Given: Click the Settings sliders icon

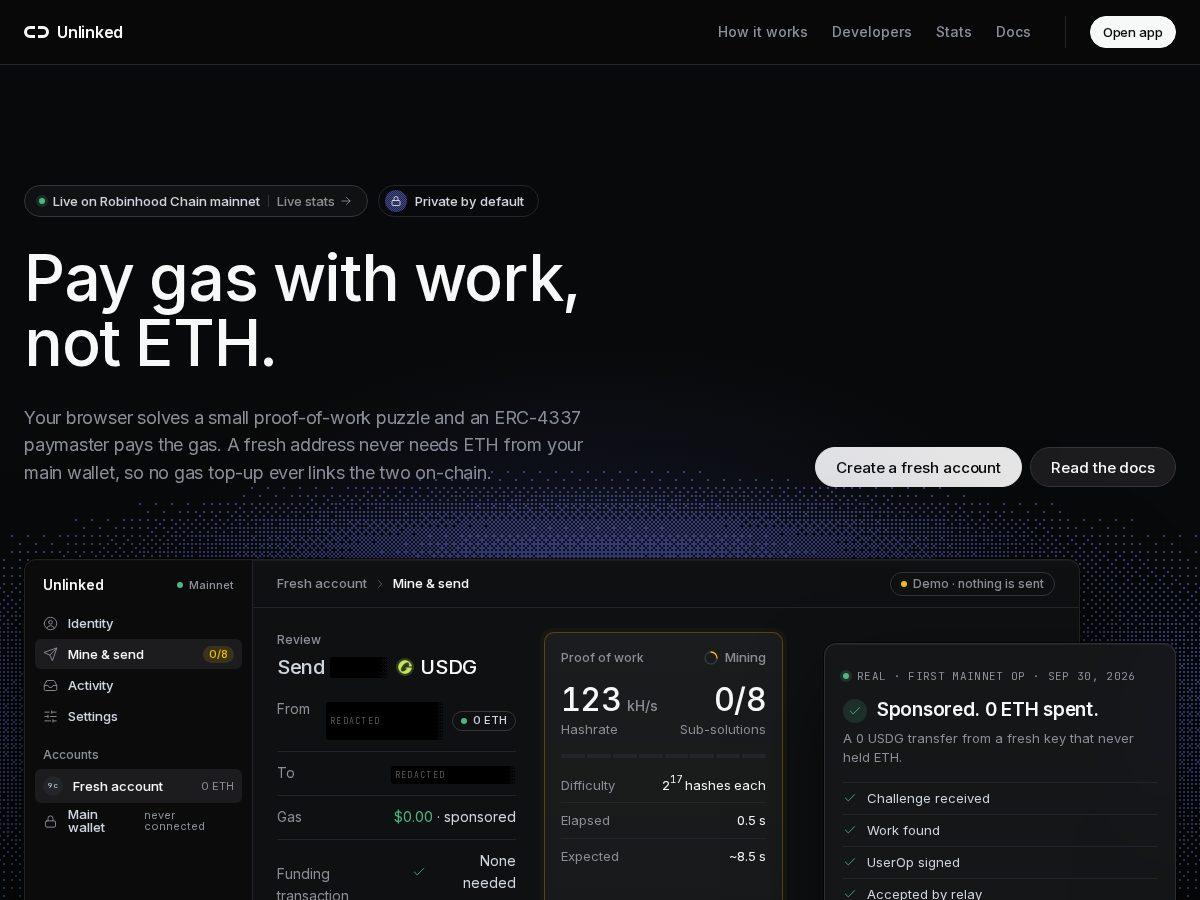Looking at the screenshot, I should click(x=50, y=716).
